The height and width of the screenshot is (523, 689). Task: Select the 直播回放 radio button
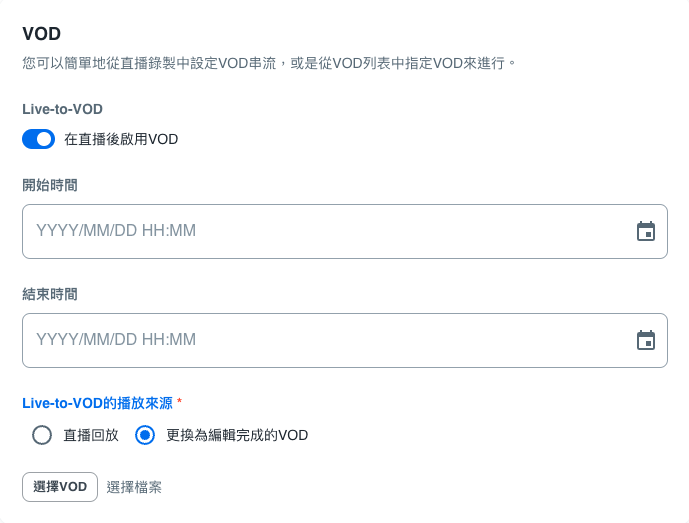click(x=41, y=435)
